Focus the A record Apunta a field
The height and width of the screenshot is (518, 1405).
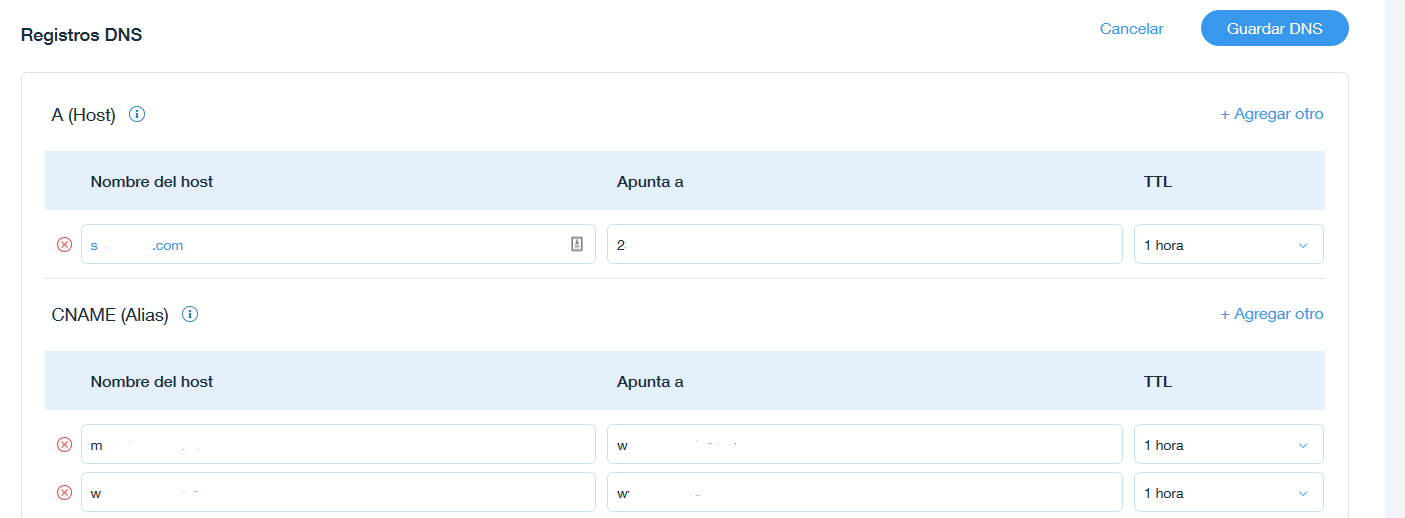tap(864, 245)
